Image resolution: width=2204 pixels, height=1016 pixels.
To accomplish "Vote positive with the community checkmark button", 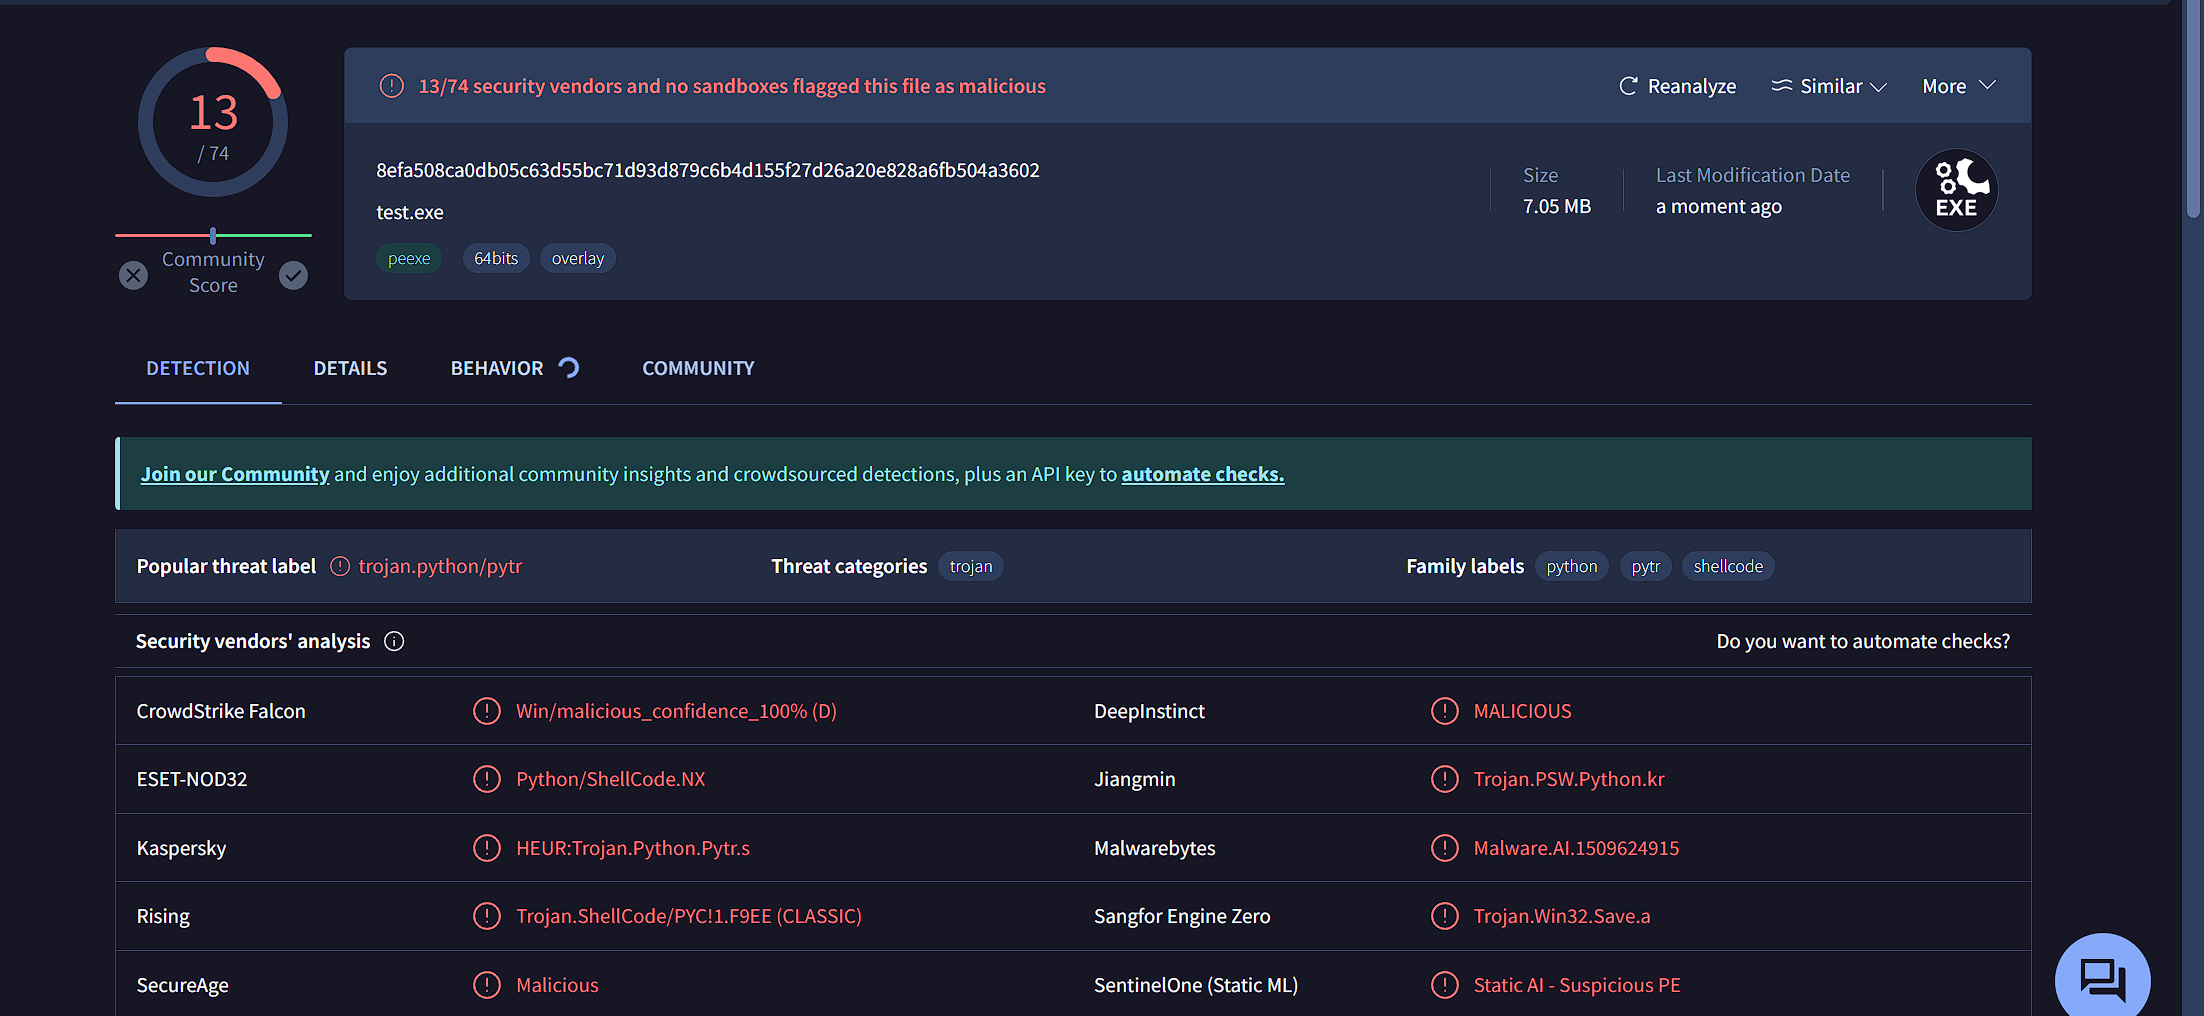I will pyautogui.click(x=293, y=275).
